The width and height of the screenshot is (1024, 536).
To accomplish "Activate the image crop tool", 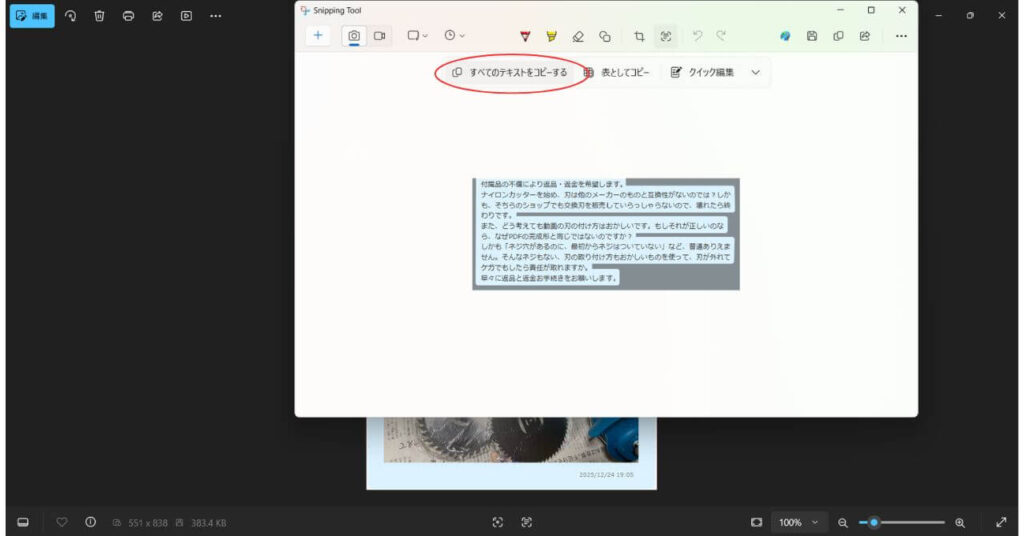I will [639, 37].
